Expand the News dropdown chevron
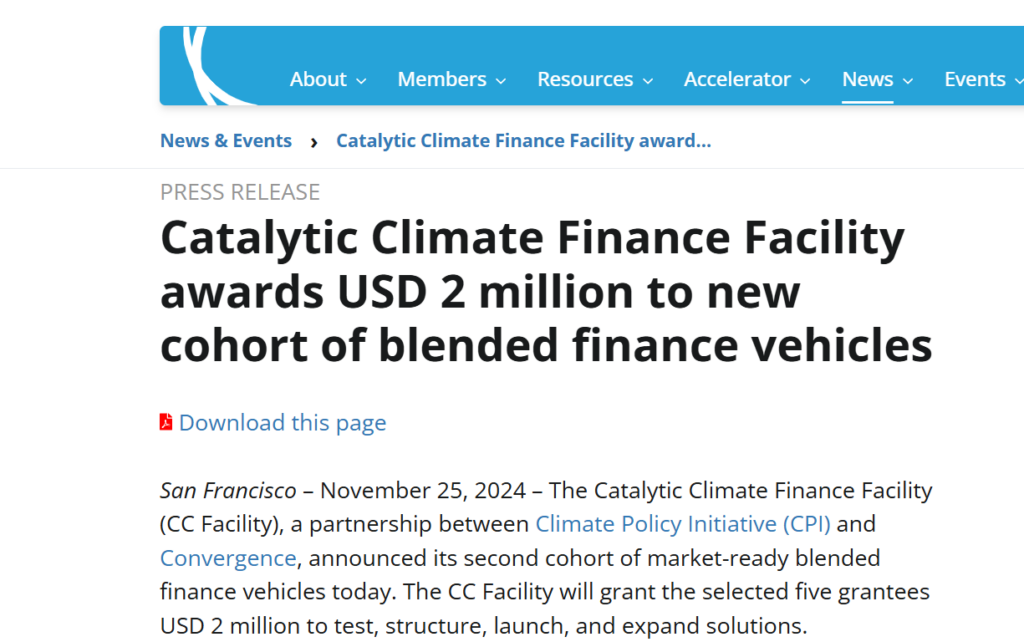This screenshot has width=1024, height=642. point(908,81)
